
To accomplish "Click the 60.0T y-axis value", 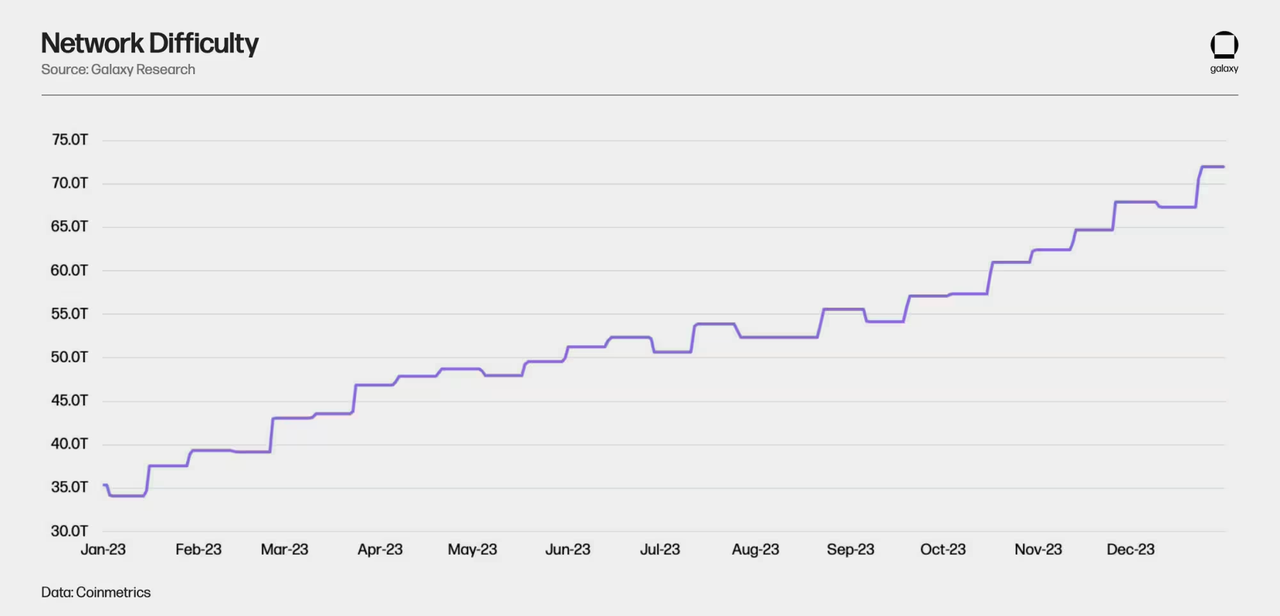I will click(70, 270).
